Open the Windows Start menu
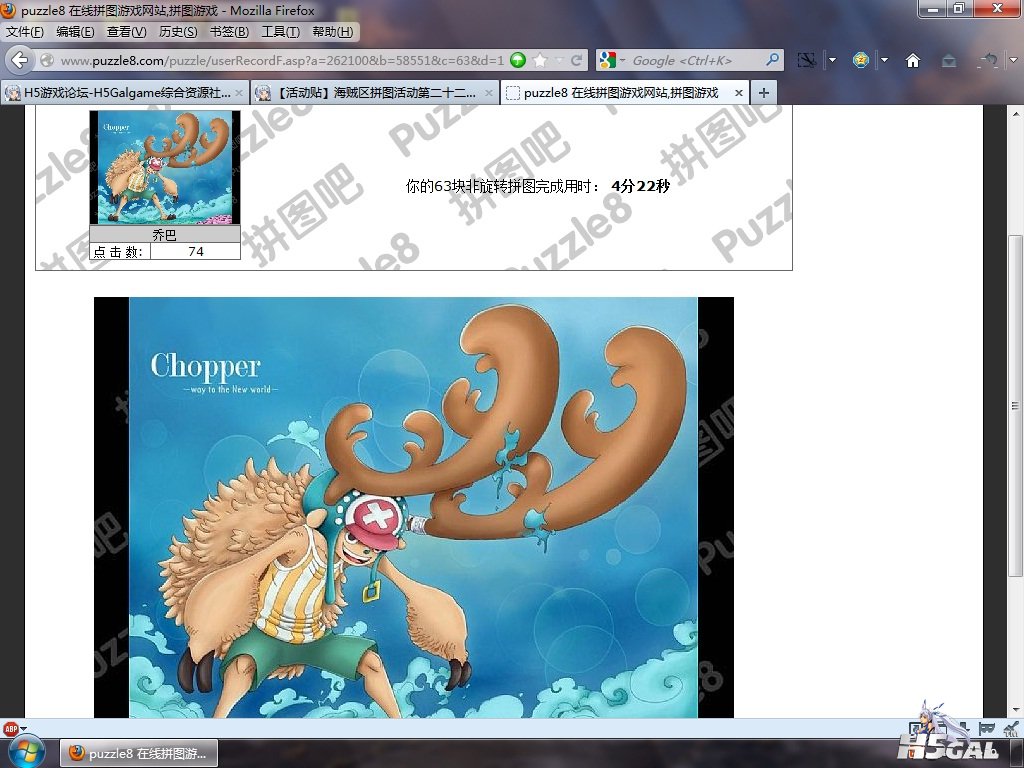This screenshot has width=1024, height=768. [26, 751]
